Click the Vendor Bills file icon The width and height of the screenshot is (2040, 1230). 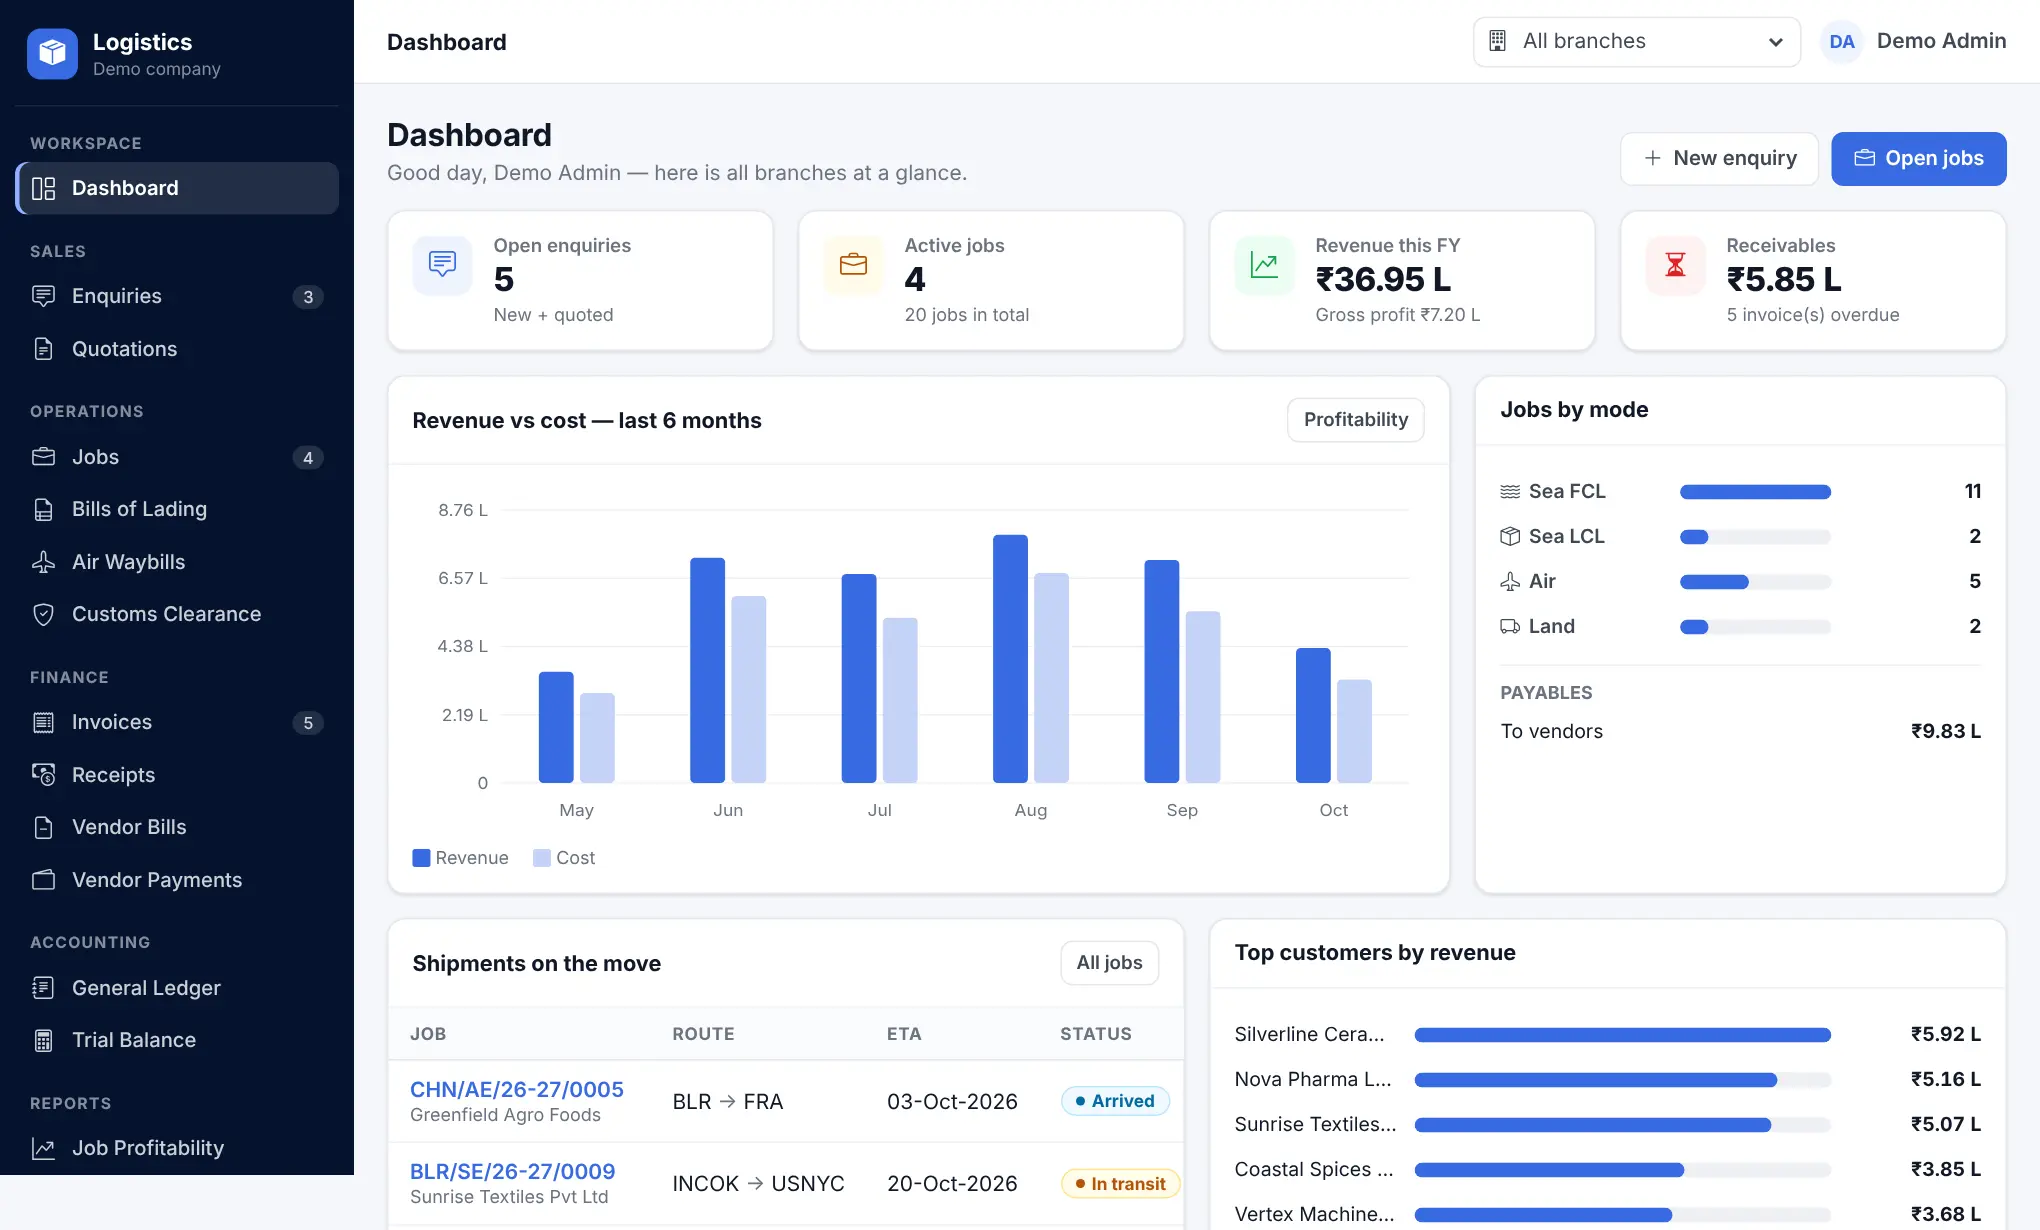pyautogui.click(x=43, y=827)
